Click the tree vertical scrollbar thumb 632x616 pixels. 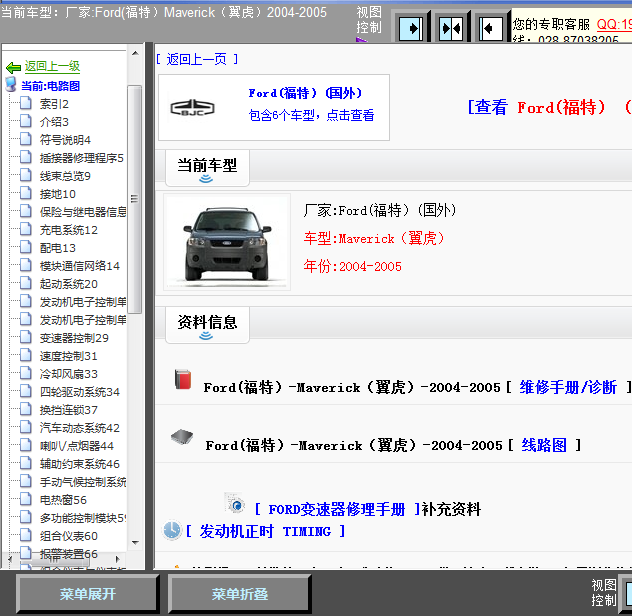(135, 199)
